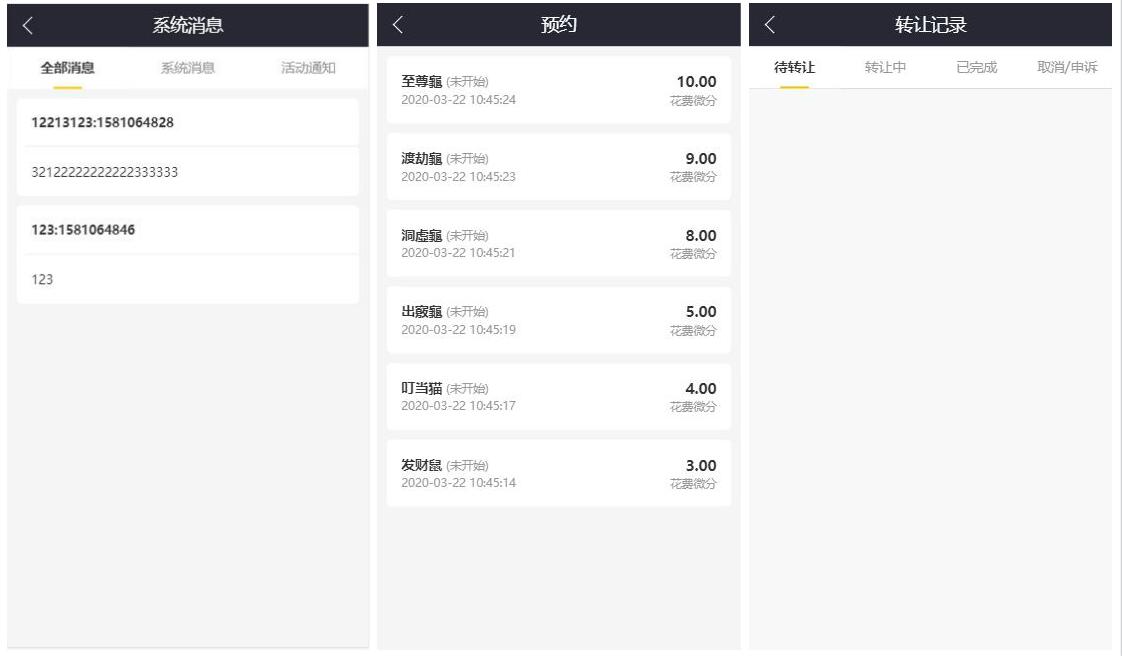
Task: Select the 待转让 tab
Action: click(x=794, y=67)
